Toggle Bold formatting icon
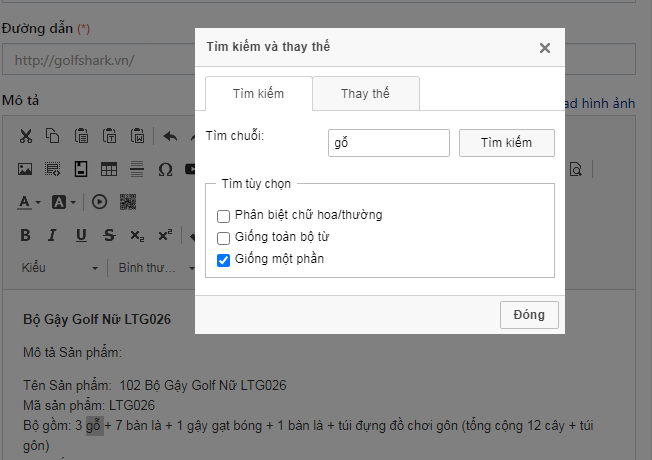 26,235
